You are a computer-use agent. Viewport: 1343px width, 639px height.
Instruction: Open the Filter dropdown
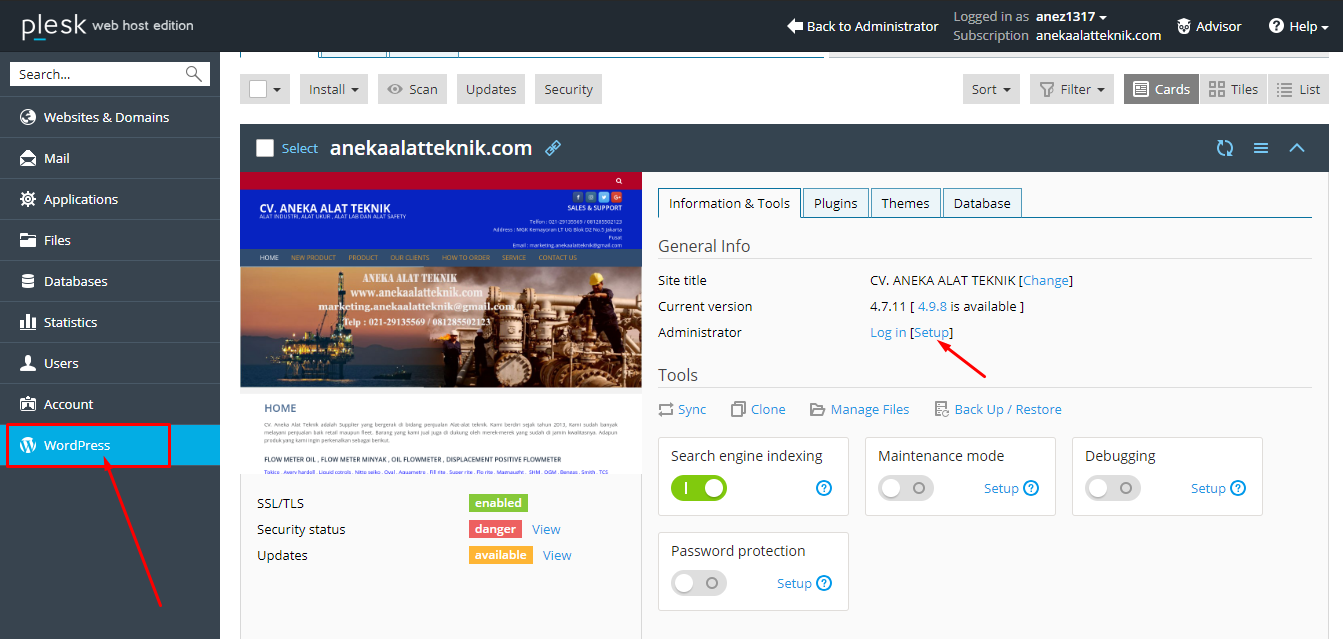[x=1072, y=89]
